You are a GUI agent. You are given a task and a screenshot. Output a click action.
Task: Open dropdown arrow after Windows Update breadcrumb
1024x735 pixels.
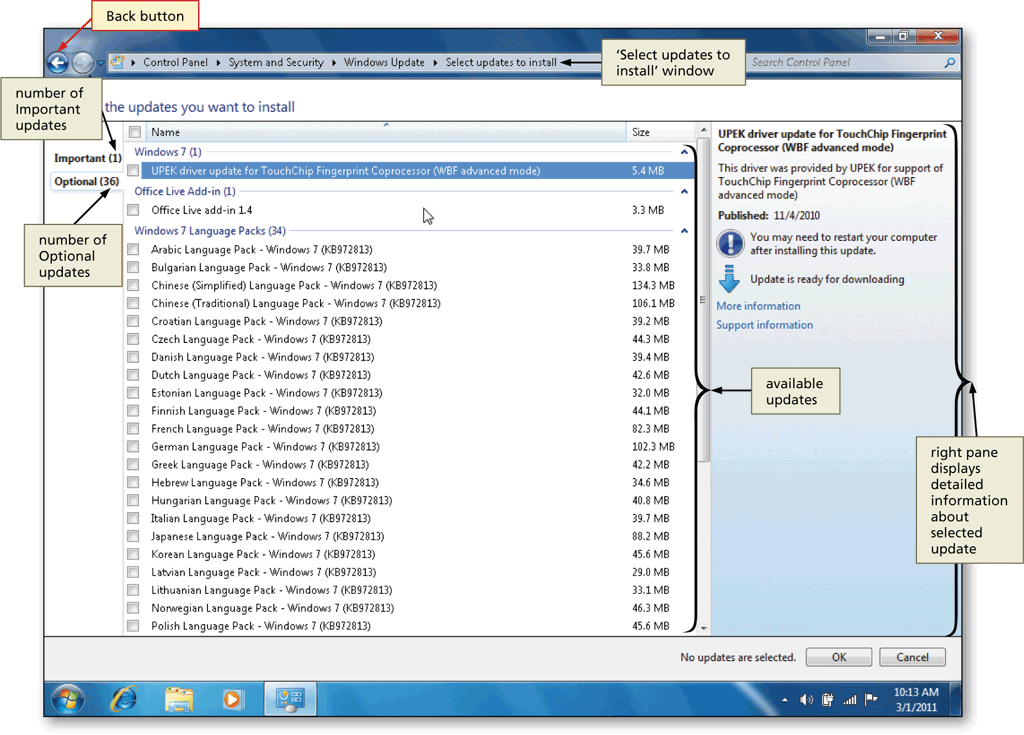pyautogui.click(x=435, y=63)
